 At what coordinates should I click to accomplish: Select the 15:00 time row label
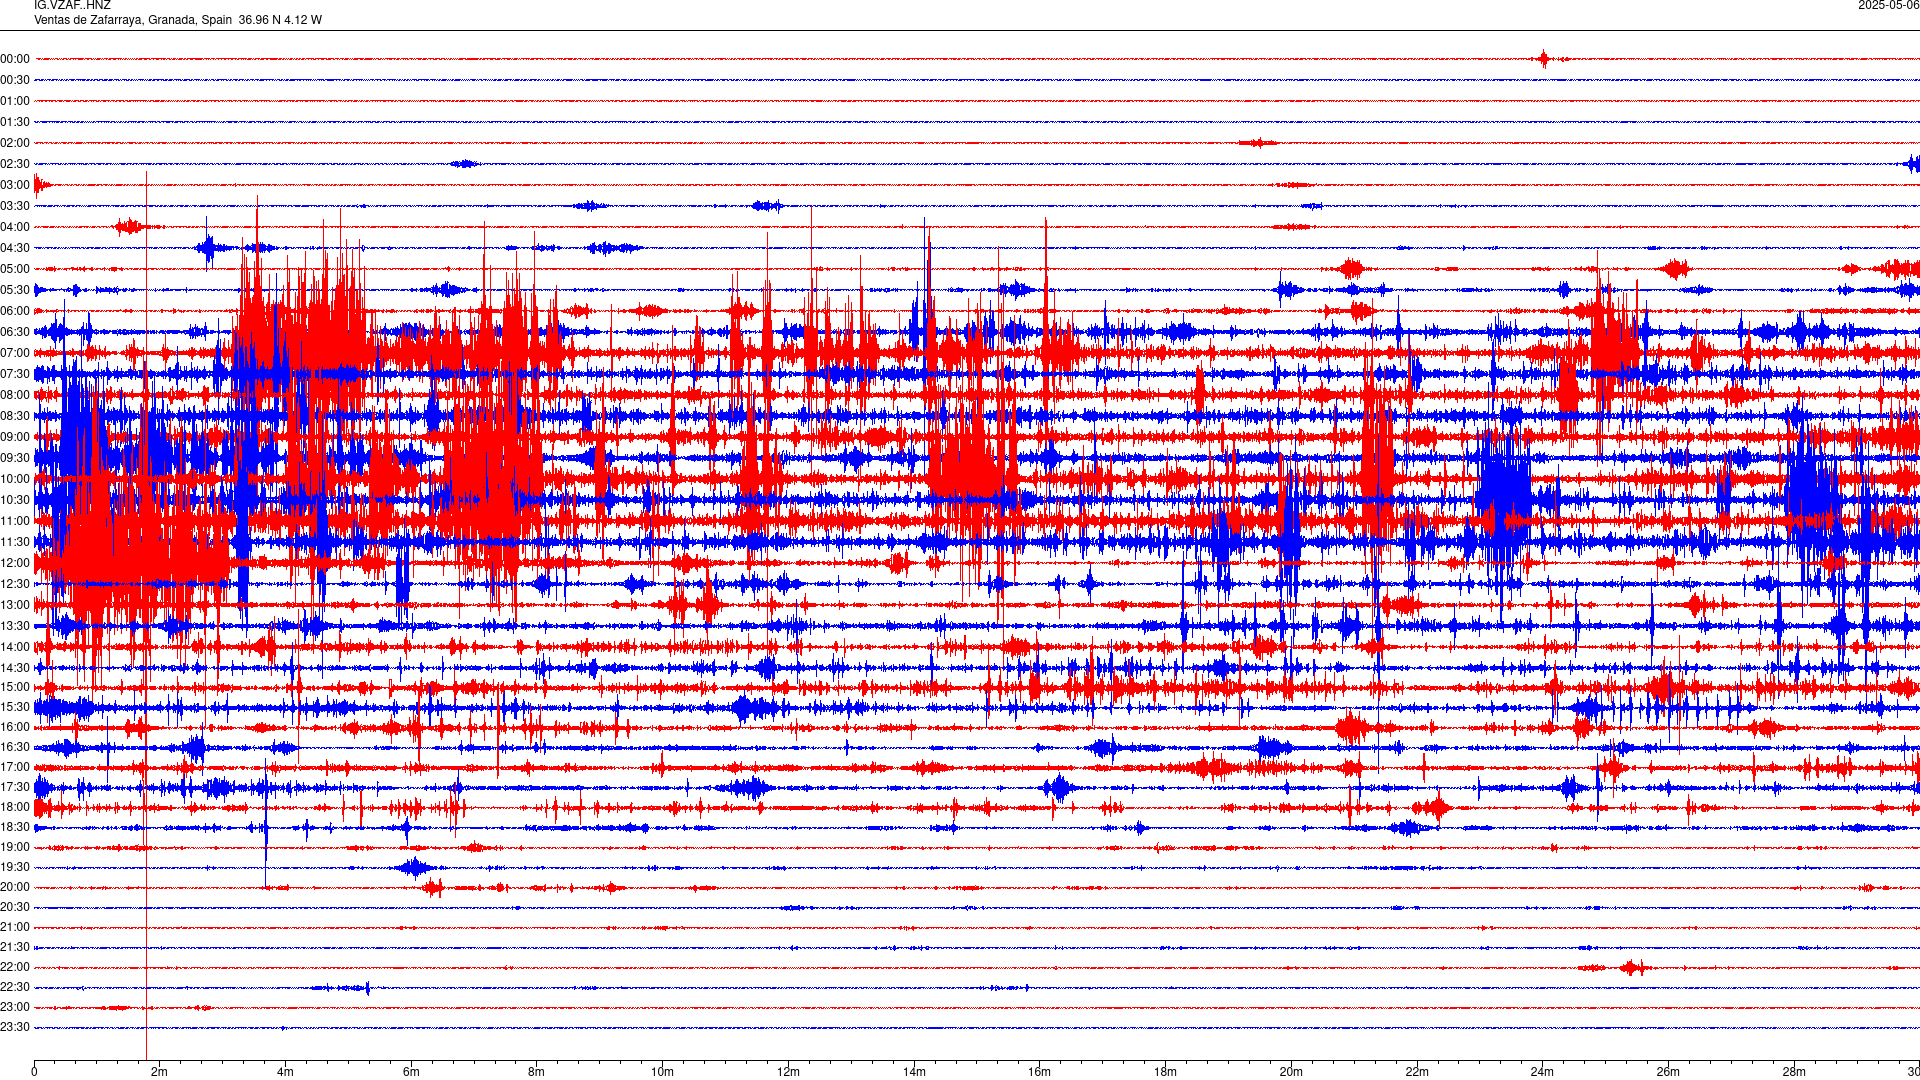click(15, 687)
